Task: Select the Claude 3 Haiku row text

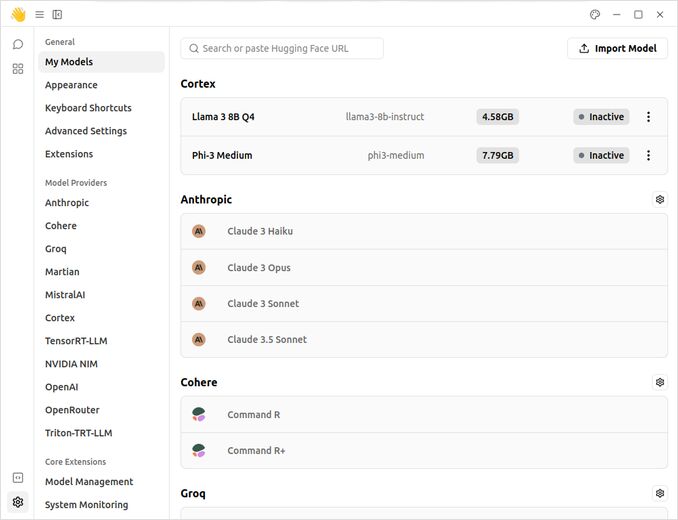Action: click(x=260, y=231)
